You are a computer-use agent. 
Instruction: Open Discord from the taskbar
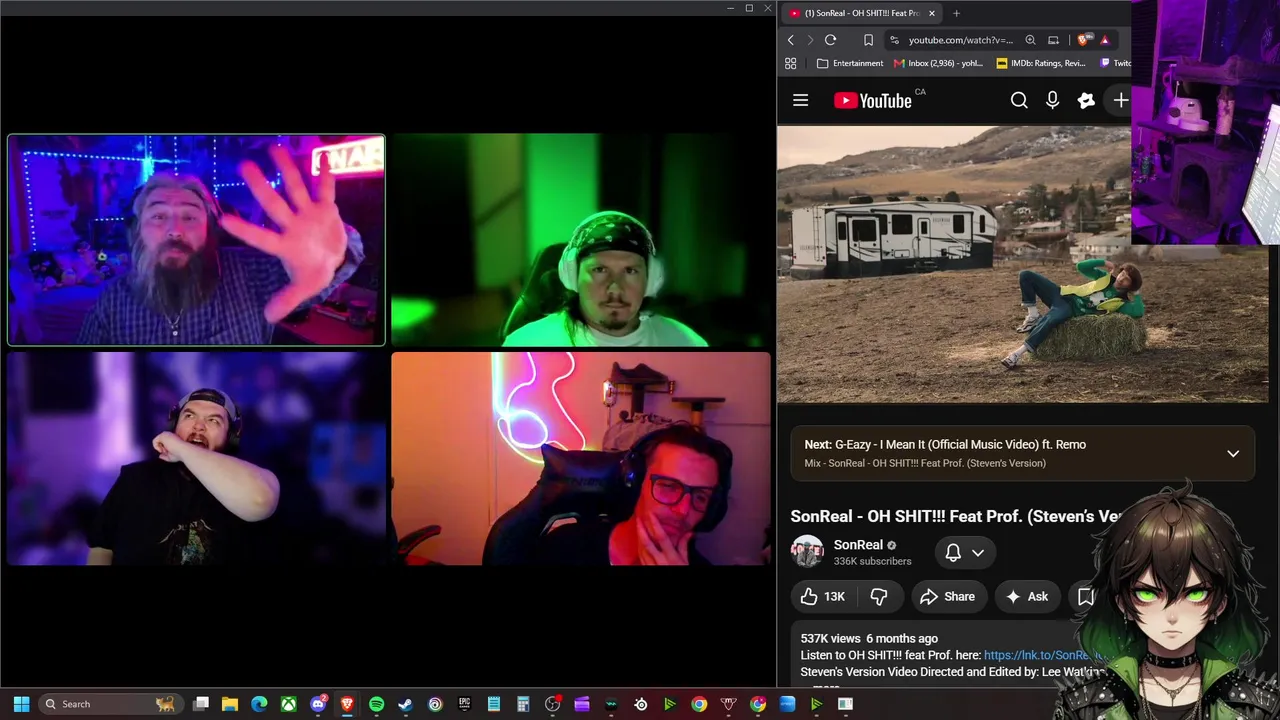(318, 704)
